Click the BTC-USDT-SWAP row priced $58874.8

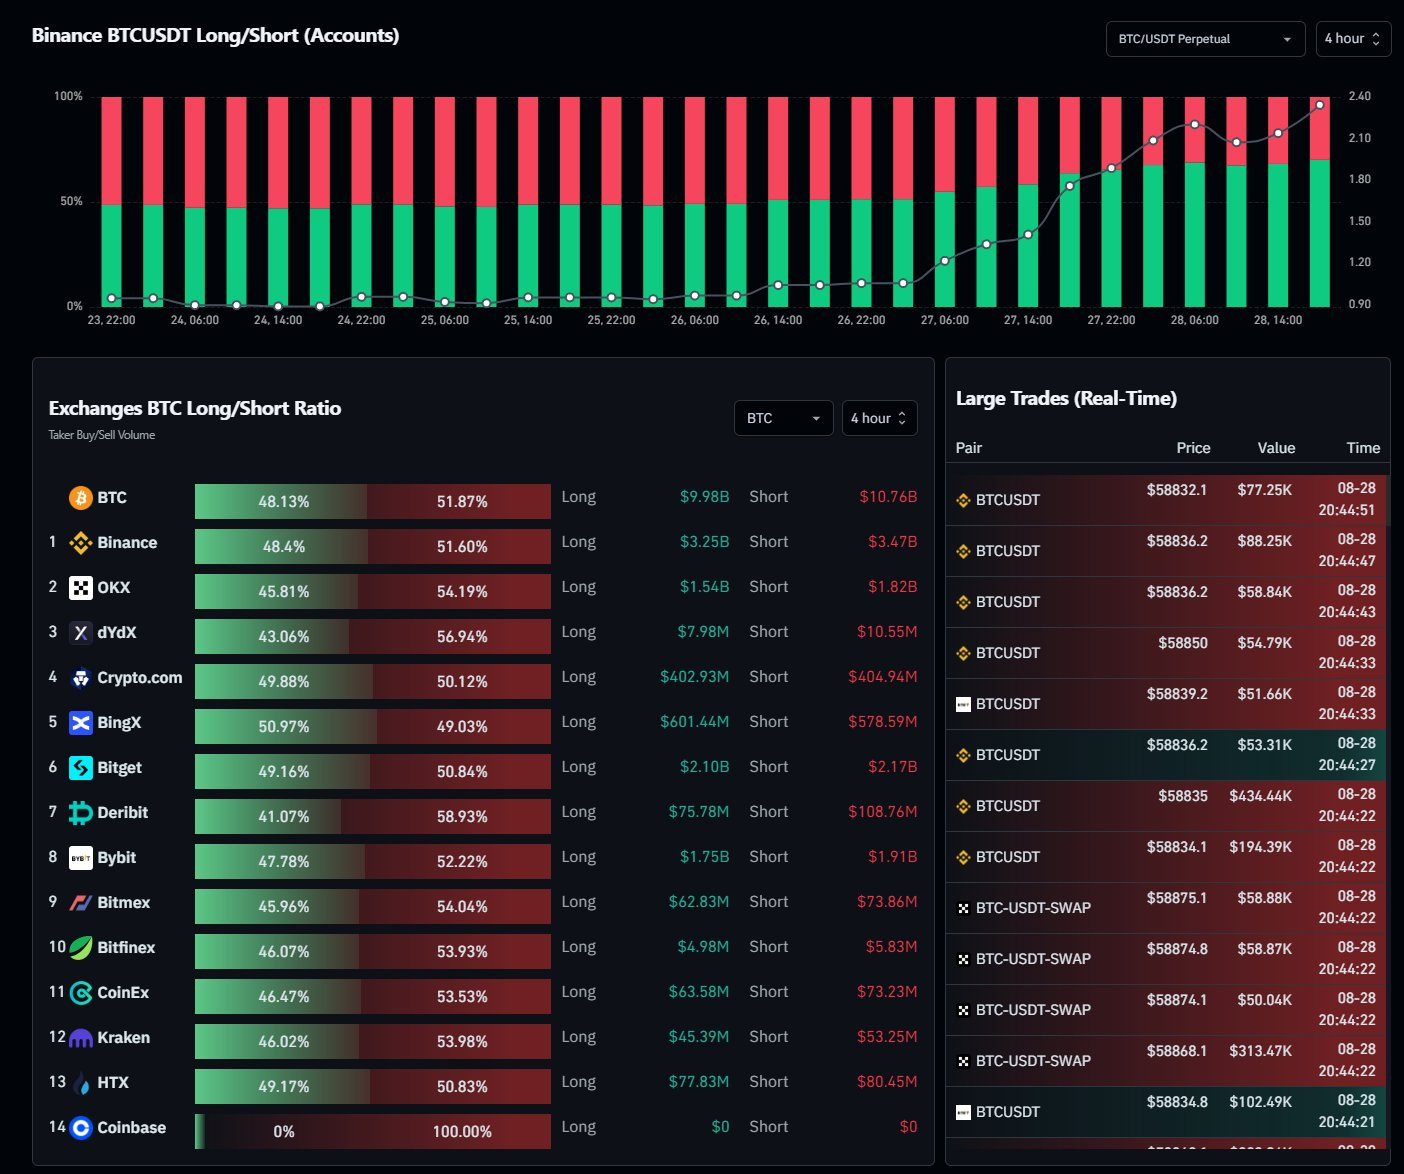[x=1167, y=959]
